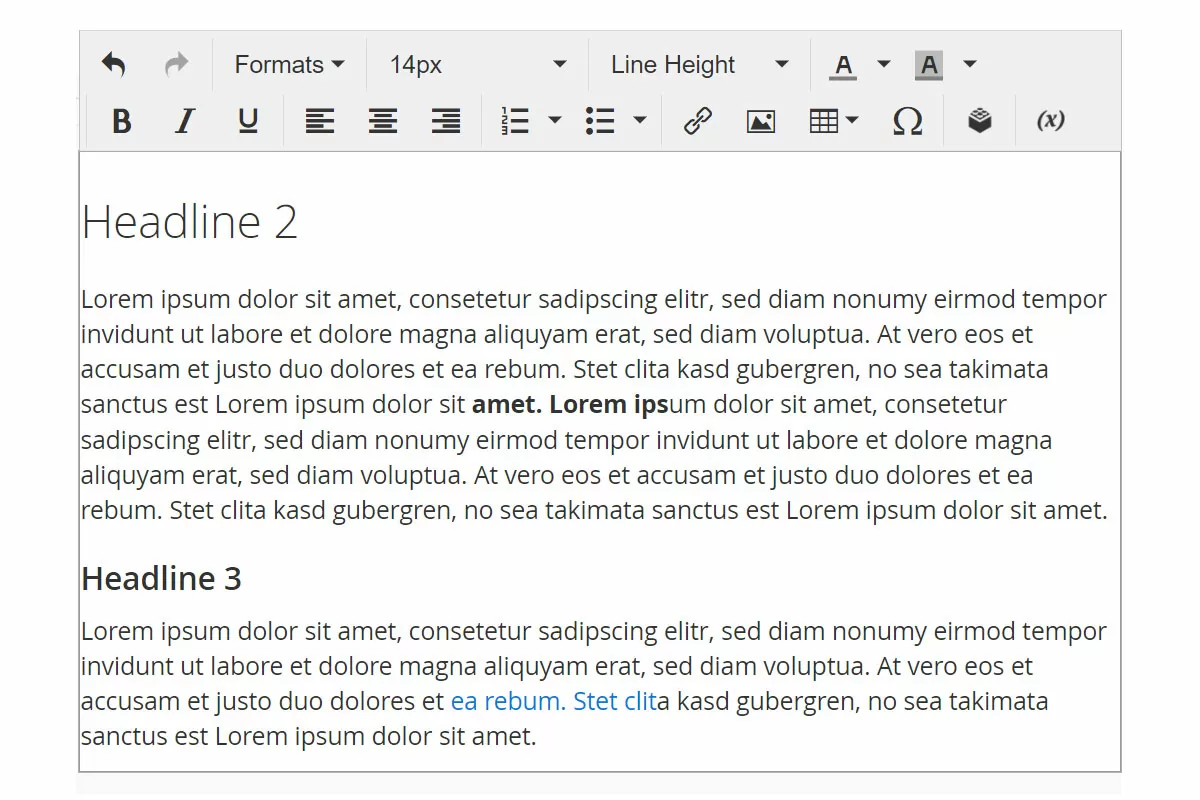
Task: Insert an image into the document
Action: [x=760, y=120]
